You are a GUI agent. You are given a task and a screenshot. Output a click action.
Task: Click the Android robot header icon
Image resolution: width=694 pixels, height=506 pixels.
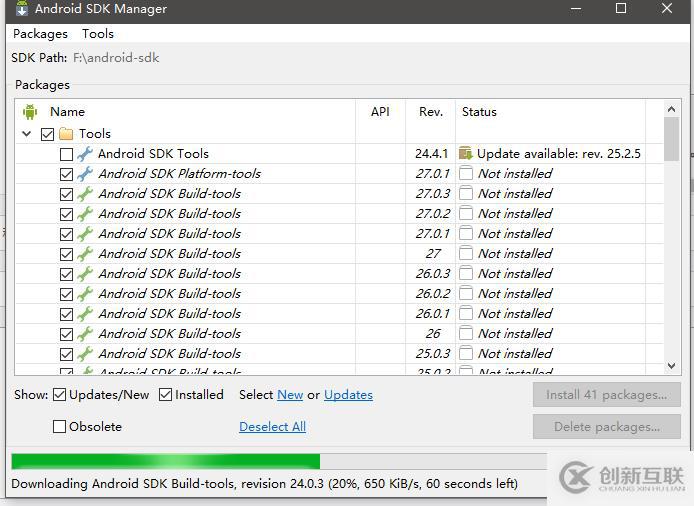pos(30,112)
